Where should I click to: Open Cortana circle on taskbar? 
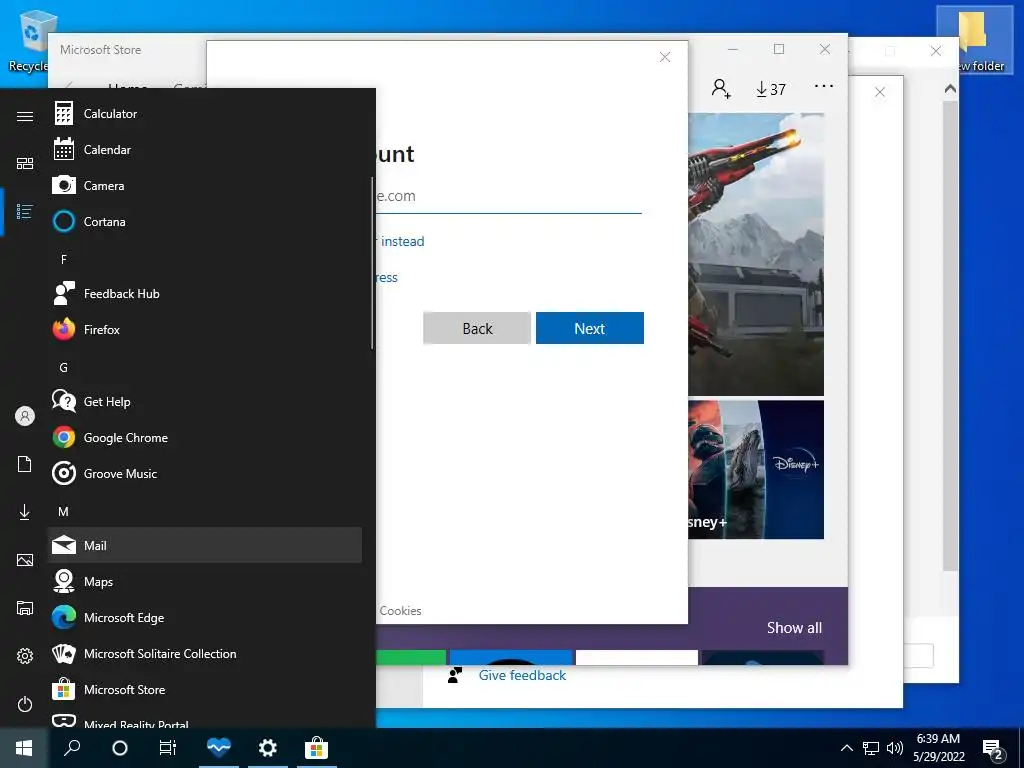tap(120, 748)
